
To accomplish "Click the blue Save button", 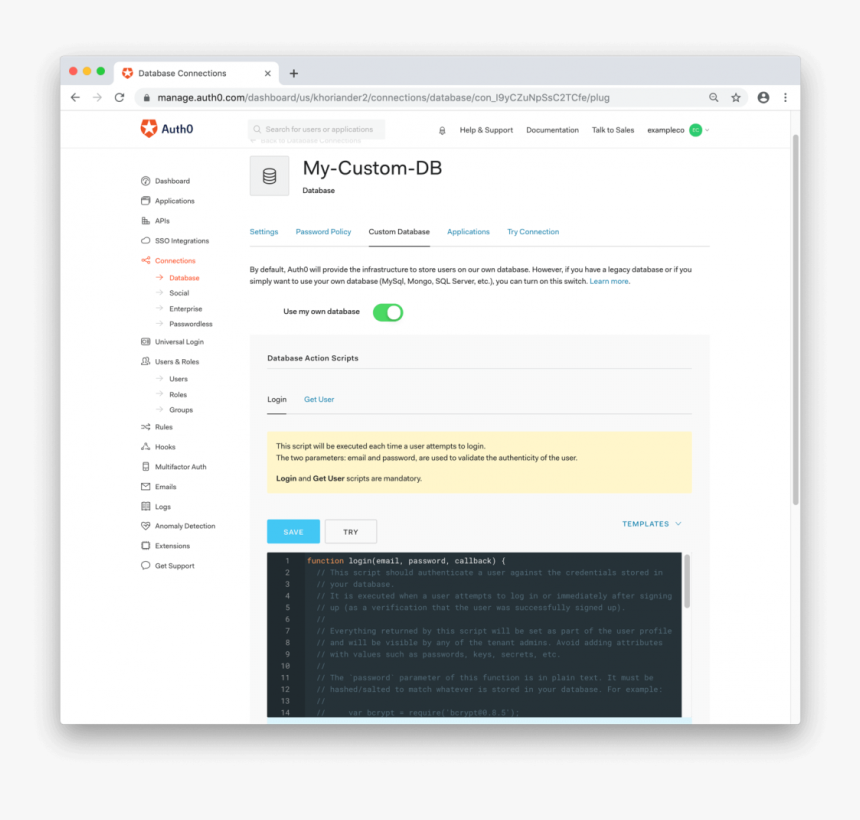I will (x=293, y=531).
